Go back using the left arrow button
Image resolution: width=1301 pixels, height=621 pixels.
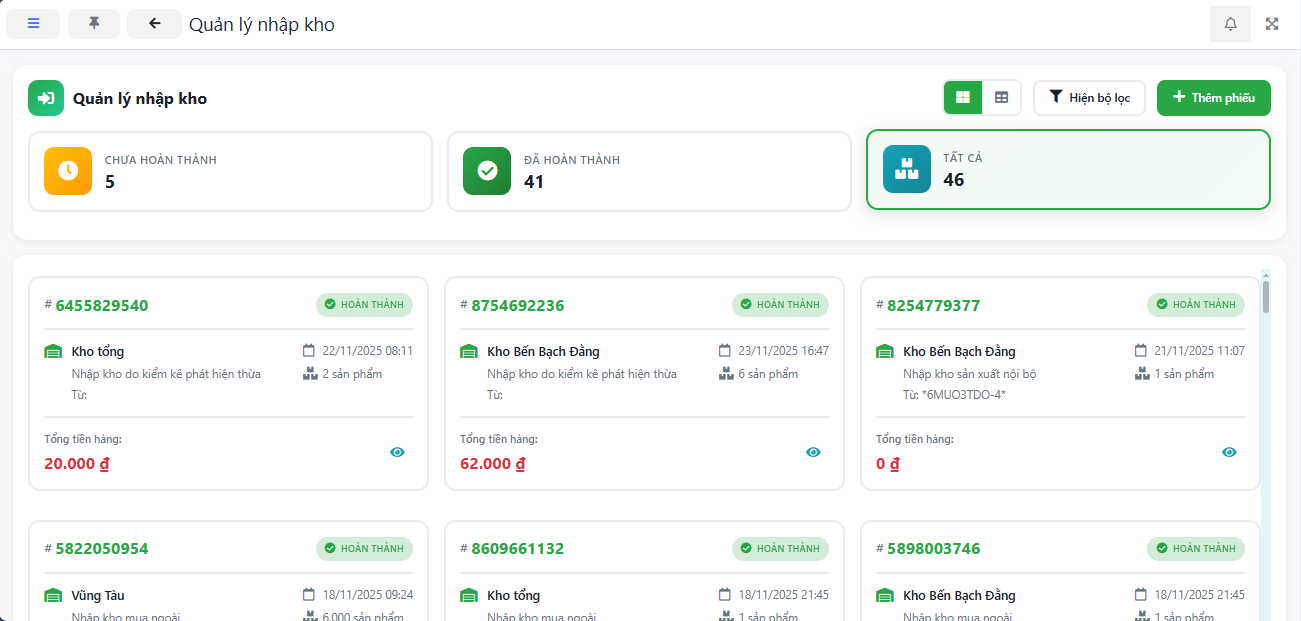tap(154, 24)
